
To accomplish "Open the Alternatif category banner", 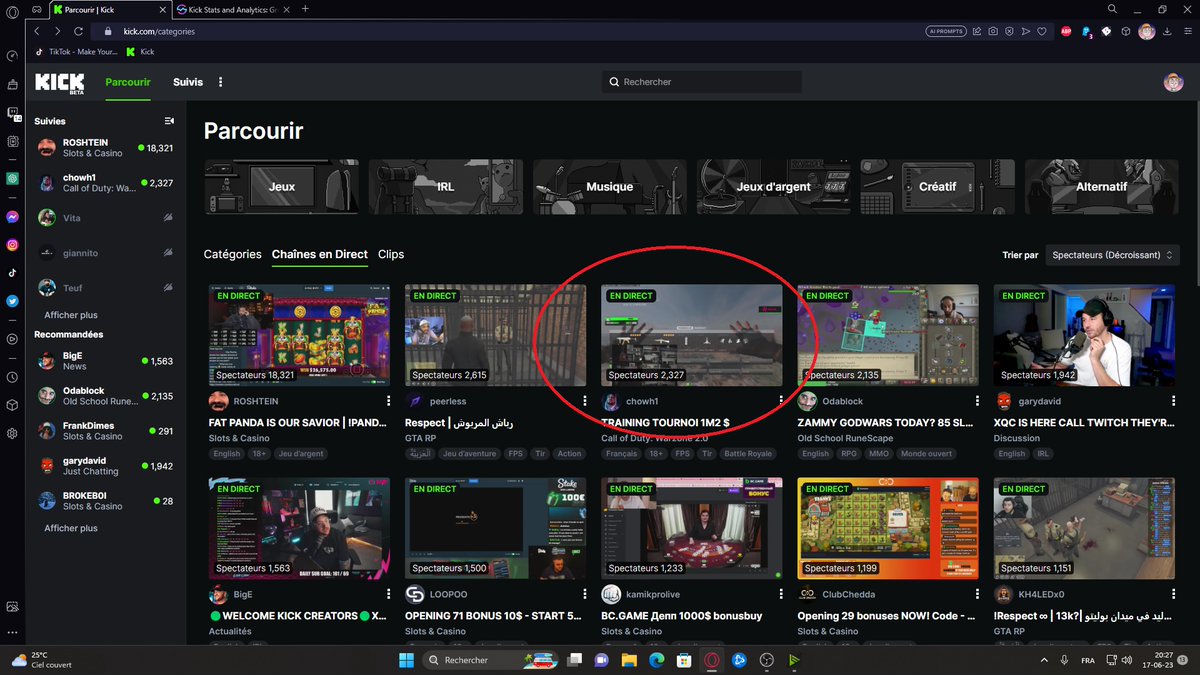I will (1102, 186).
